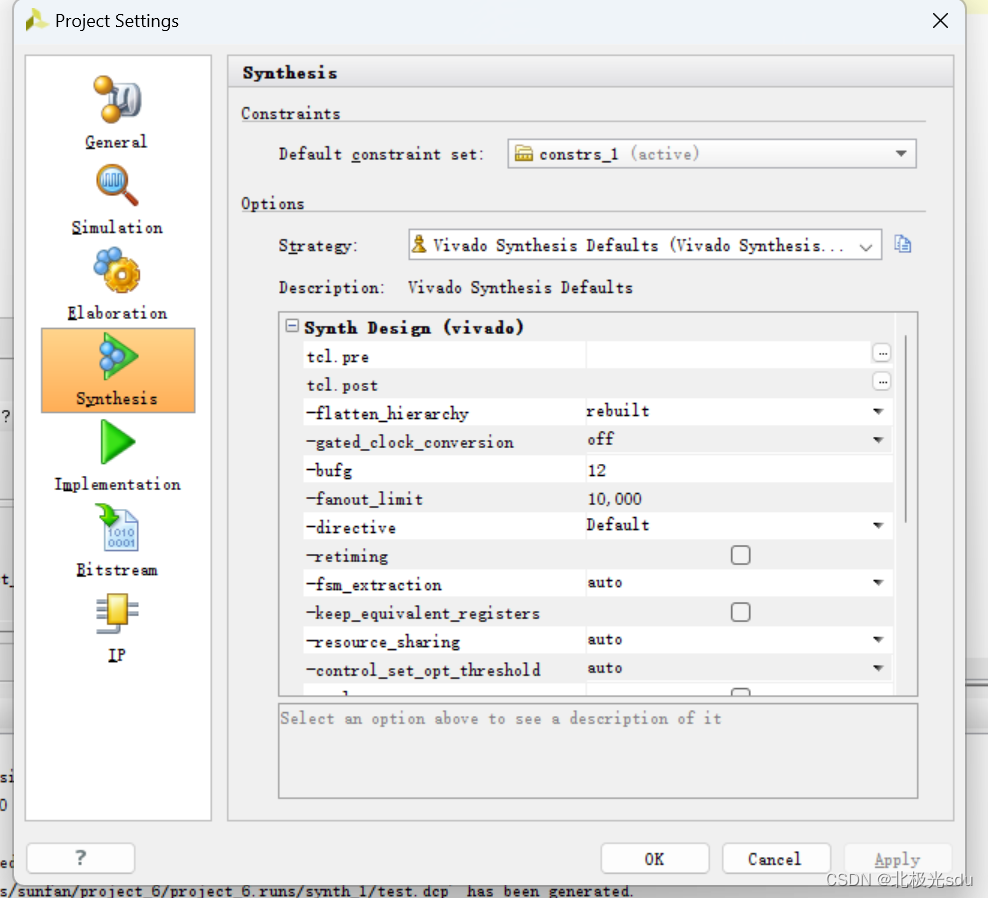The width and height of the screenshot is (988, 898).
Task: Click the save strategy copy icon
Action: 902,245
